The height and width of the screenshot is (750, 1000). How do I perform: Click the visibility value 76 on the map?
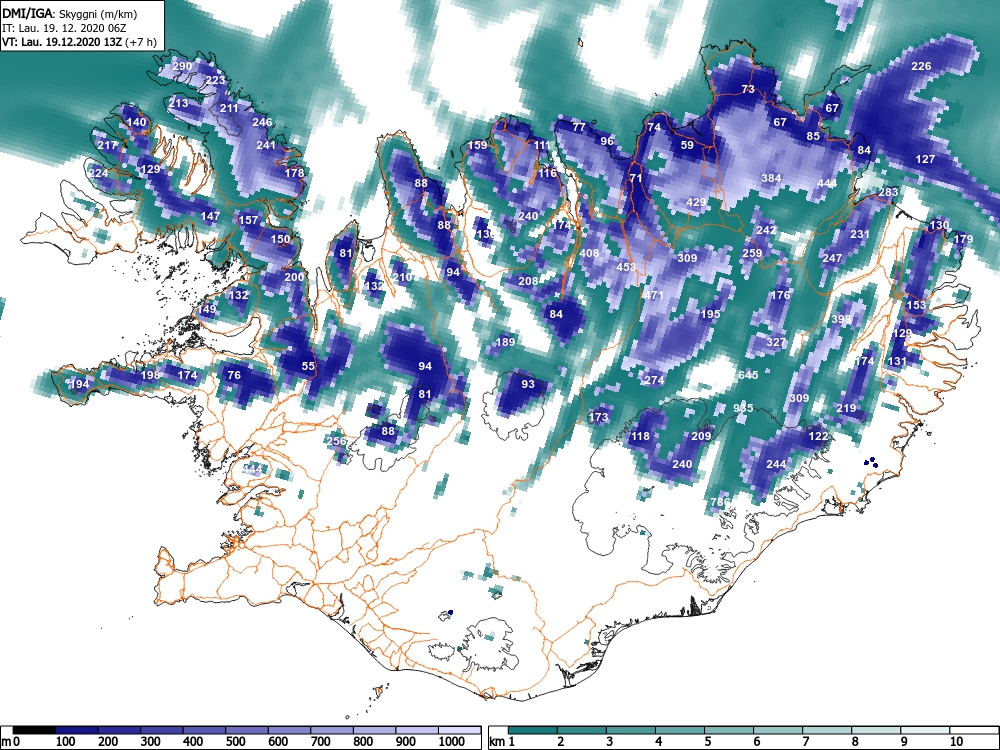234,375
